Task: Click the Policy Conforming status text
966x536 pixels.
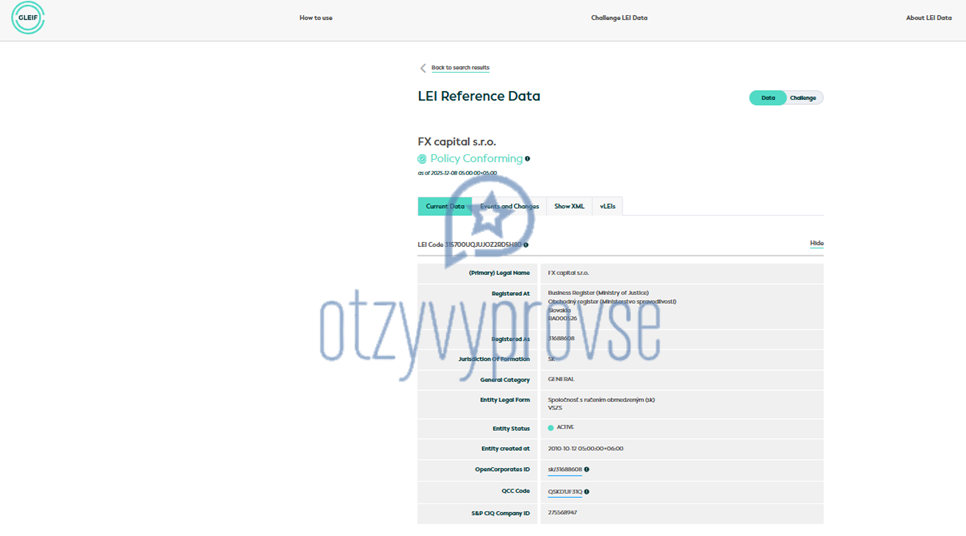Action: click(x=476, y=158)
